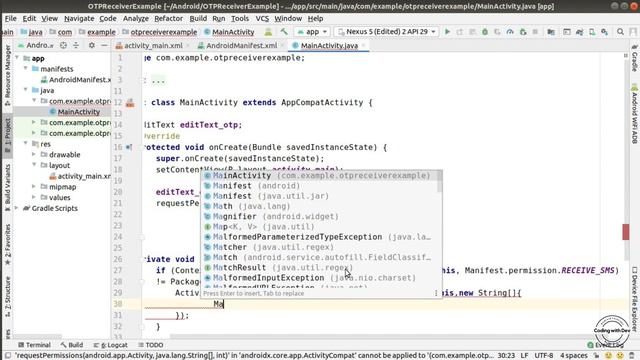The width and height of the screenshot is (640, 360).
Task: Open the Resource Manager side panel
Action: (x=7, y=74)
